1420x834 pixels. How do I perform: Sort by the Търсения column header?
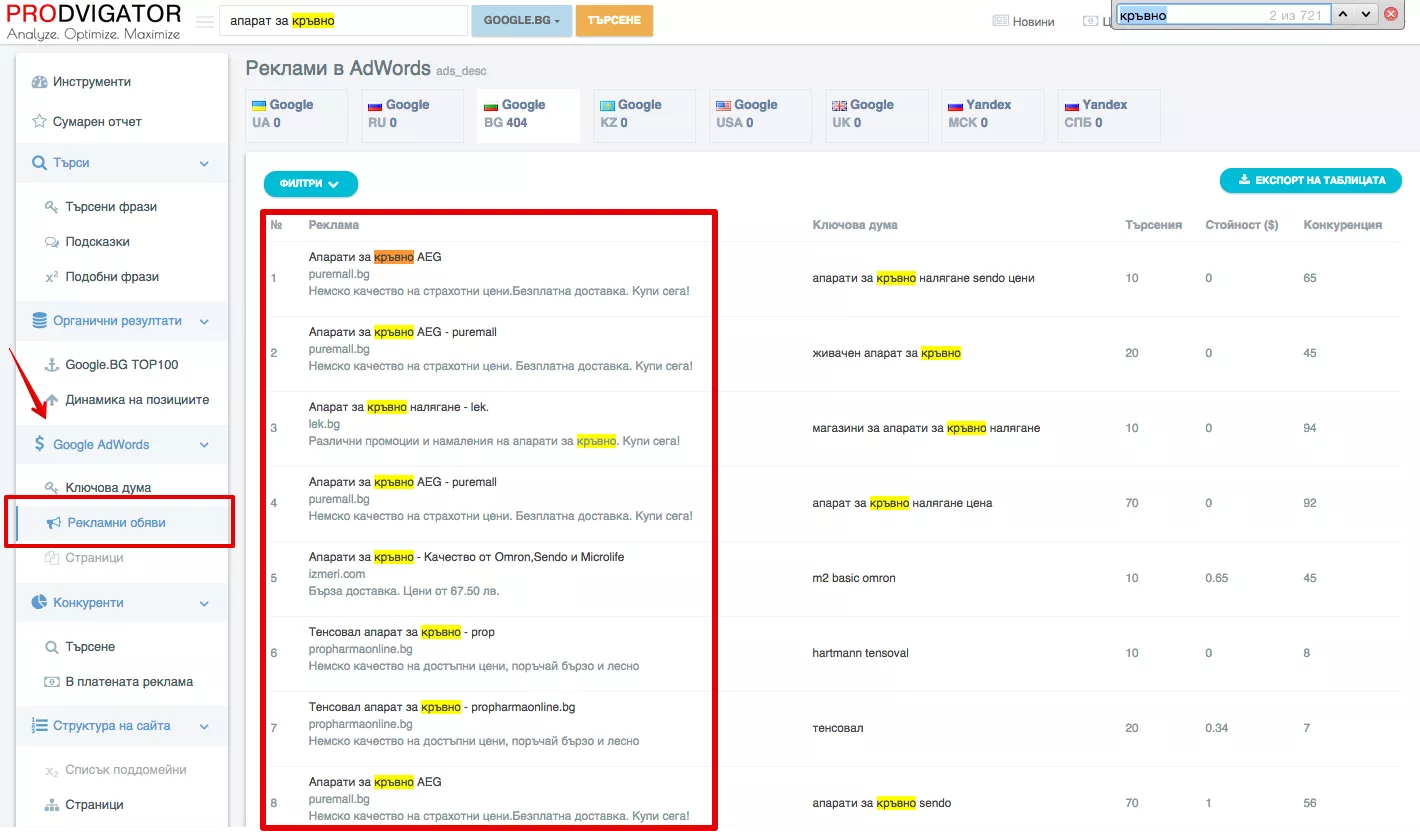click(x=1154, y=225)
